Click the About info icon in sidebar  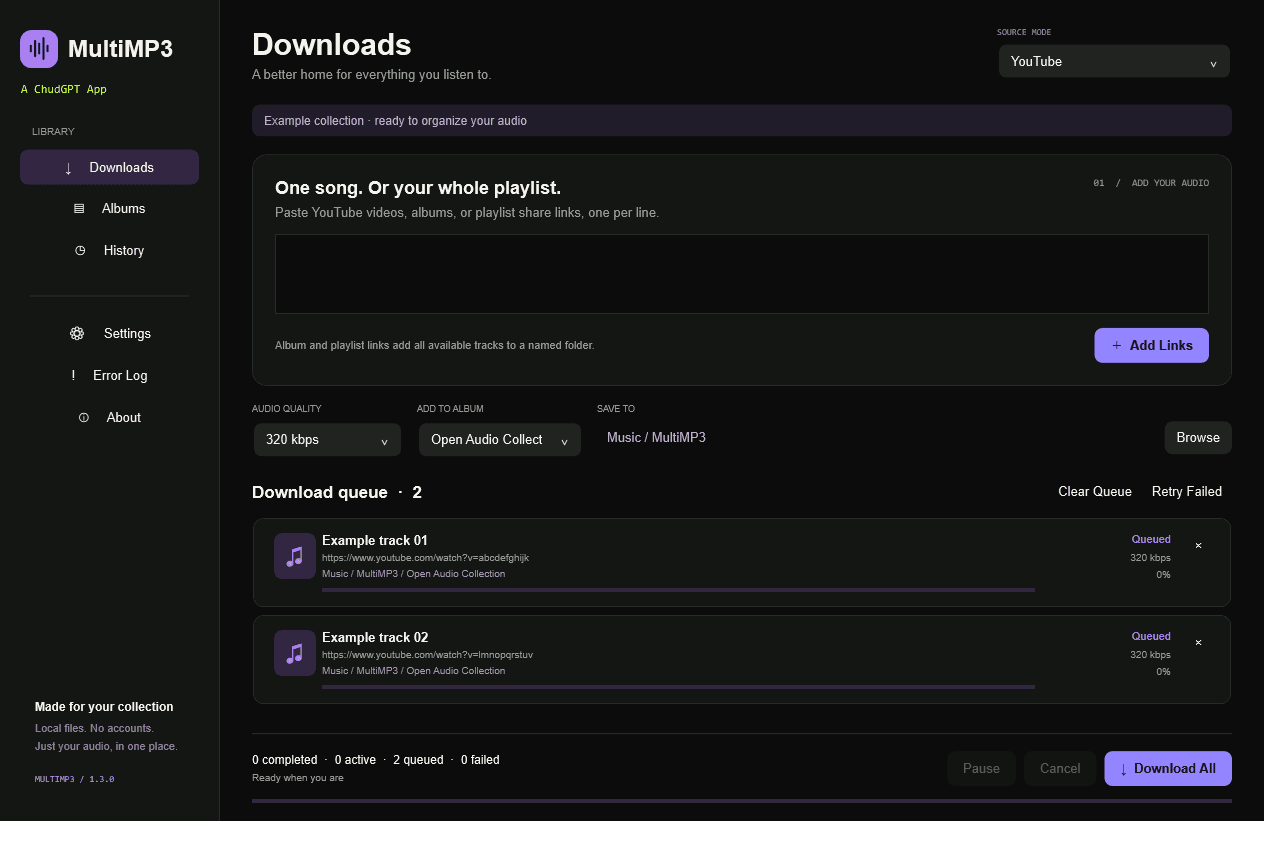[x=84, y=418]
